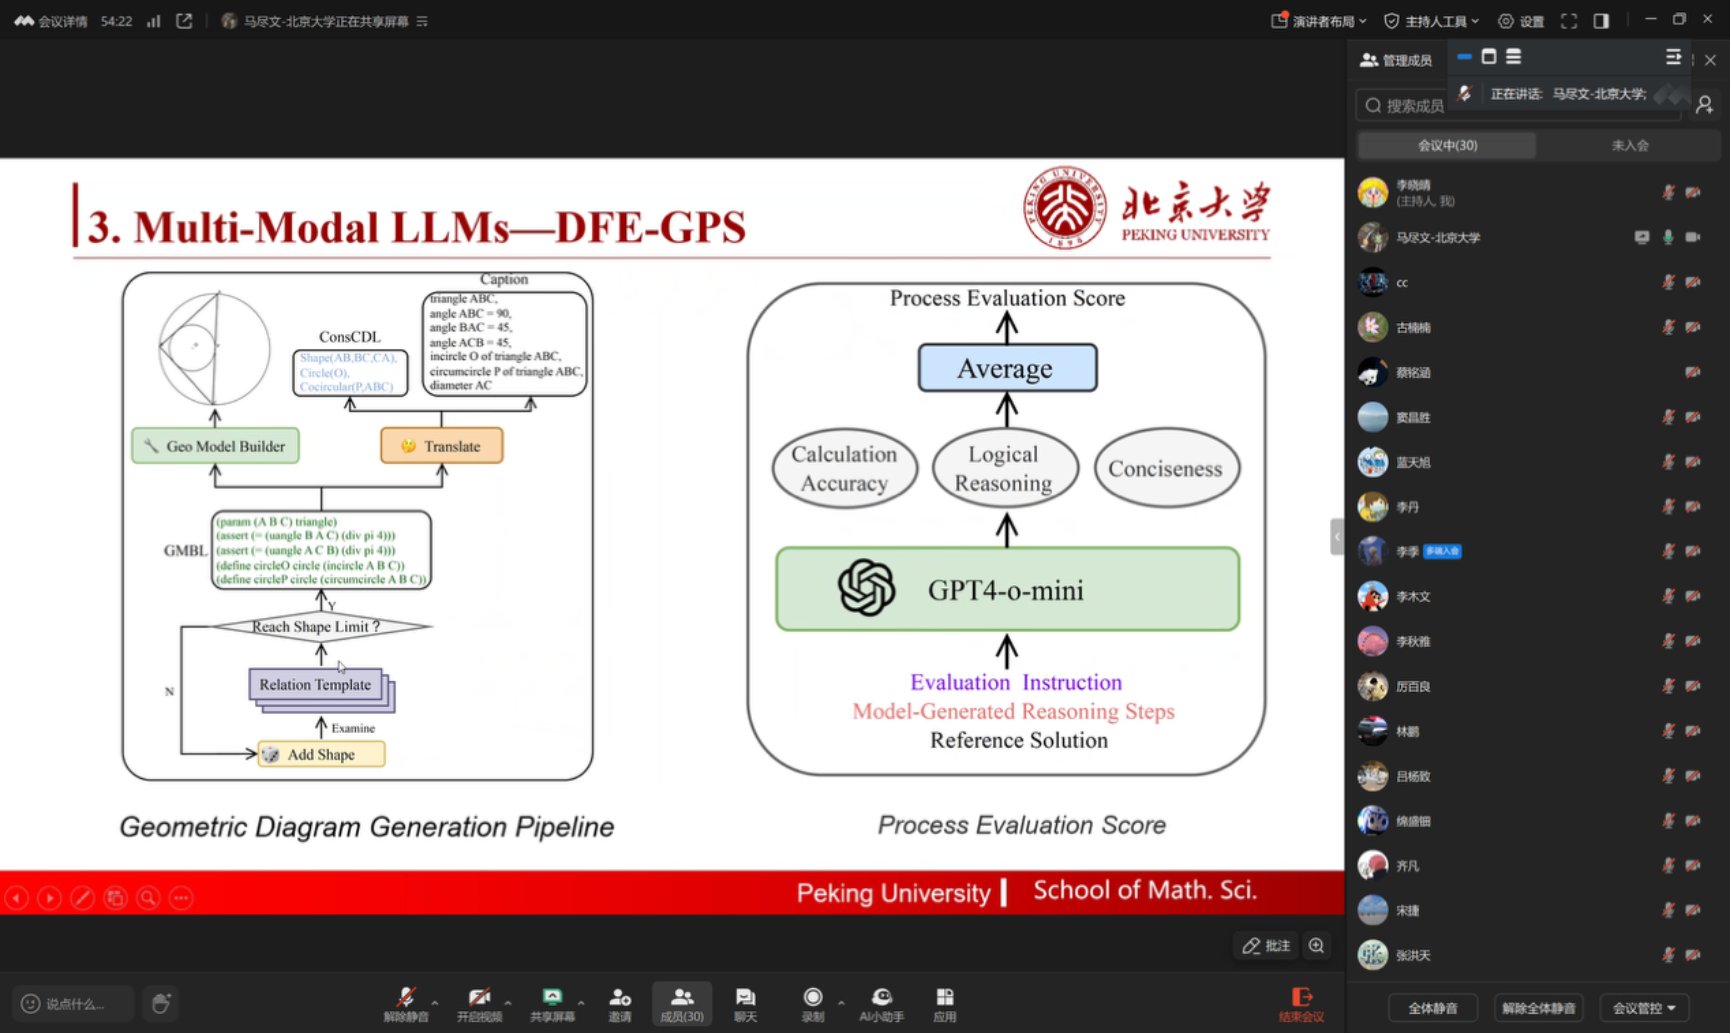This screenshot has height=1034, width=1731.
Task: Click 全体静音 mute all button
Action: click(1433, 1008)
